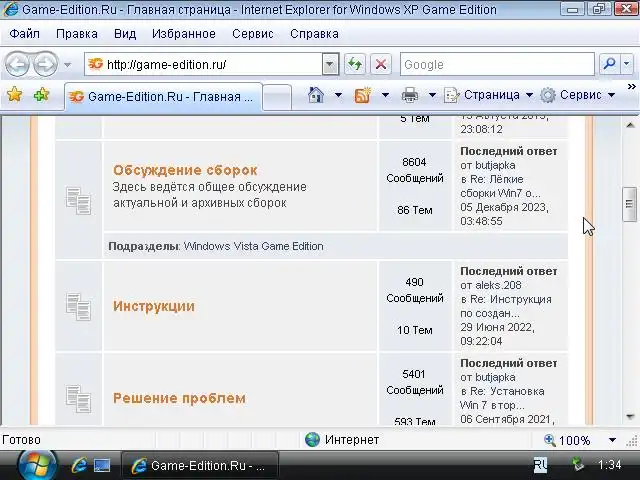Viewport: 640px width, 480px height.
Task: Select the 490 Сообщений count text
Action: tap(415, 290)
